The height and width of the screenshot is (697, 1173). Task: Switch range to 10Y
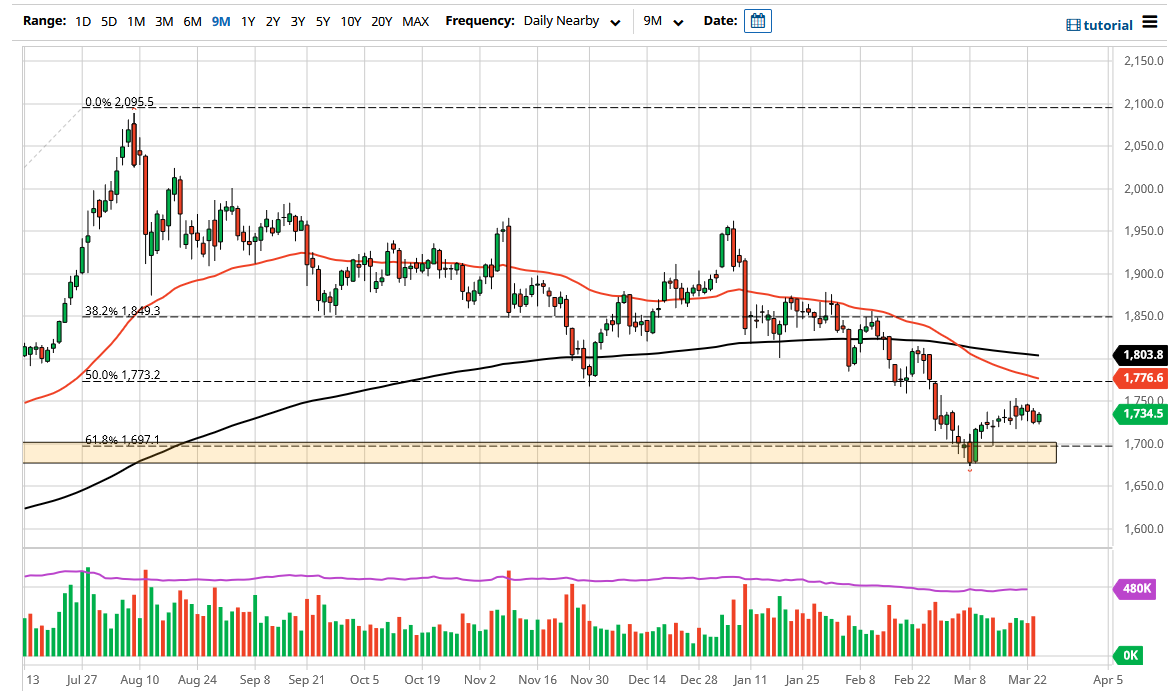tap(351, 22)
